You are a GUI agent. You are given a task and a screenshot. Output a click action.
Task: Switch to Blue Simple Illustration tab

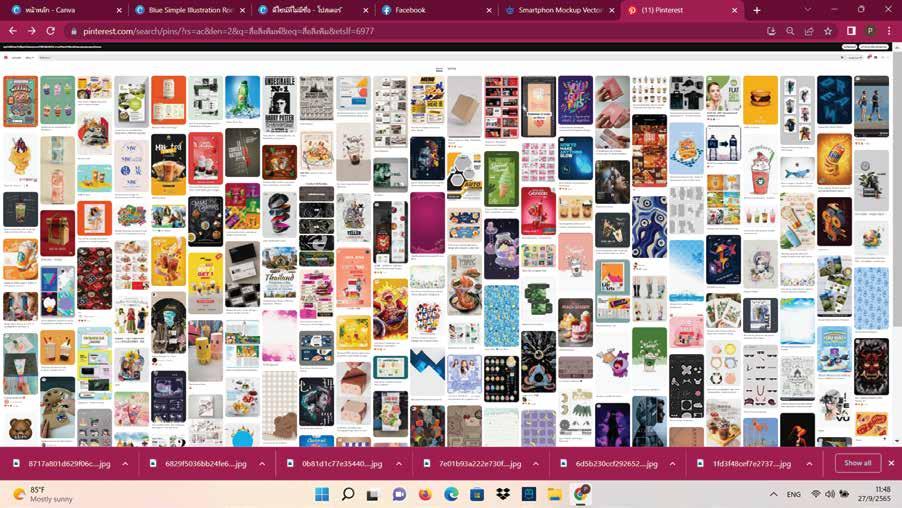coord(189,10)
